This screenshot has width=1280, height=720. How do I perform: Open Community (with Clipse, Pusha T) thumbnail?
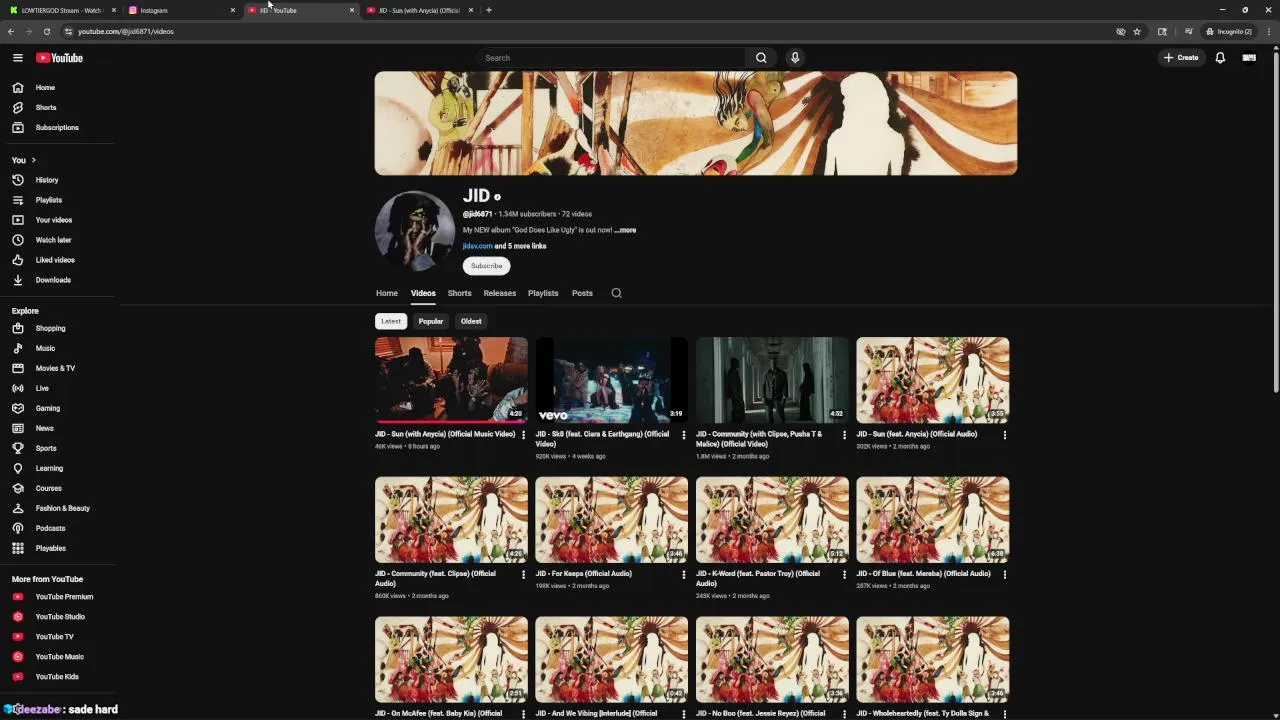pos(772,380)
